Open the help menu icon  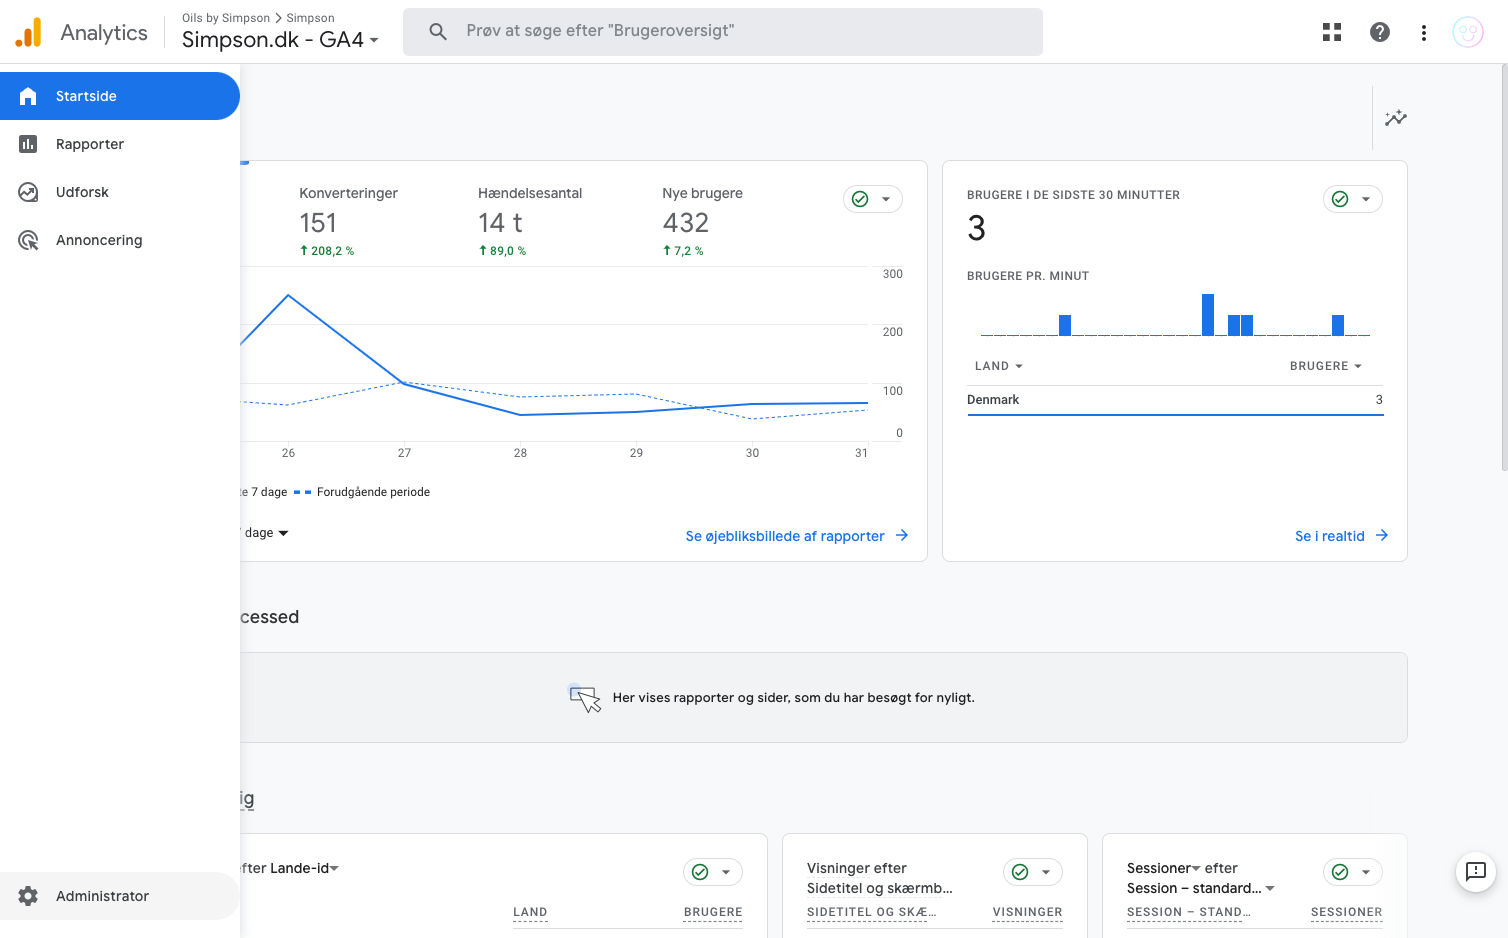[1380, 32]
